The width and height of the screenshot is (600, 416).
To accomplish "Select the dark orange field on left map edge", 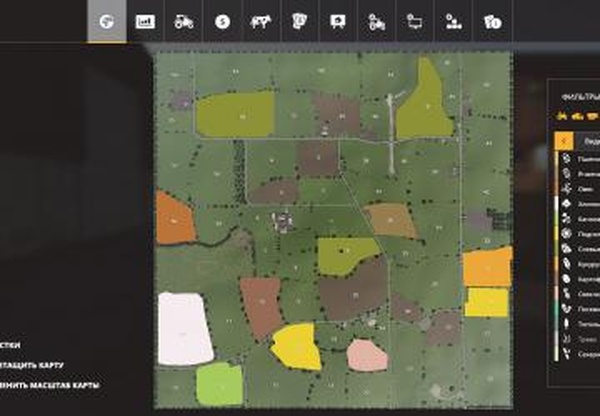I will click(x=174, y=218).
